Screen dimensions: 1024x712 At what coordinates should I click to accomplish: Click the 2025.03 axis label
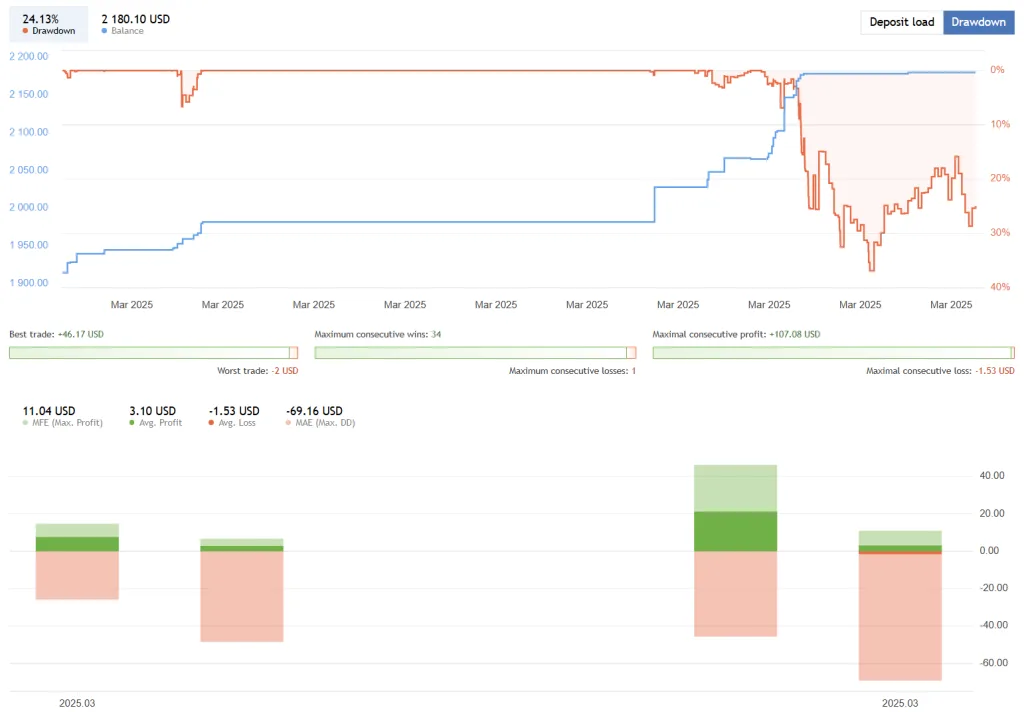[78, 703]
